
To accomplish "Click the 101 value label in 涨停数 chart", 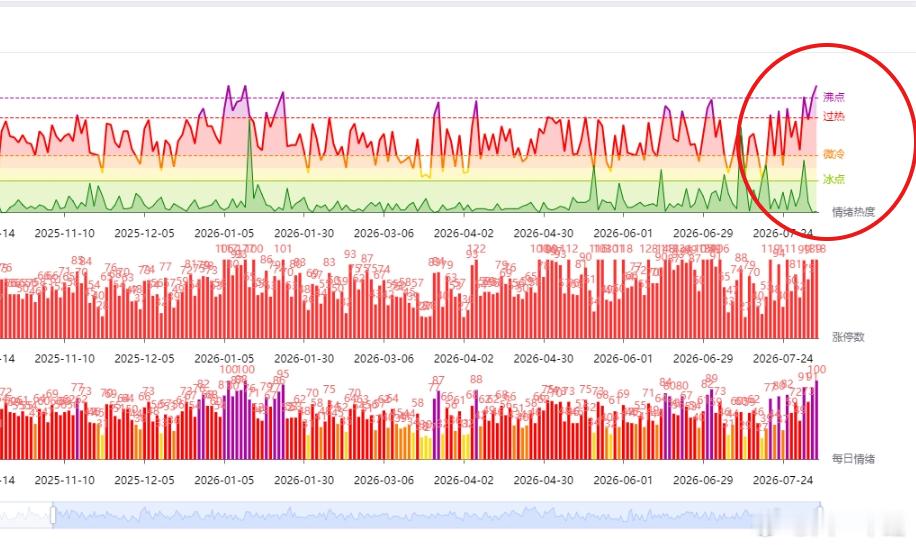I will click(x=283, y=249).
